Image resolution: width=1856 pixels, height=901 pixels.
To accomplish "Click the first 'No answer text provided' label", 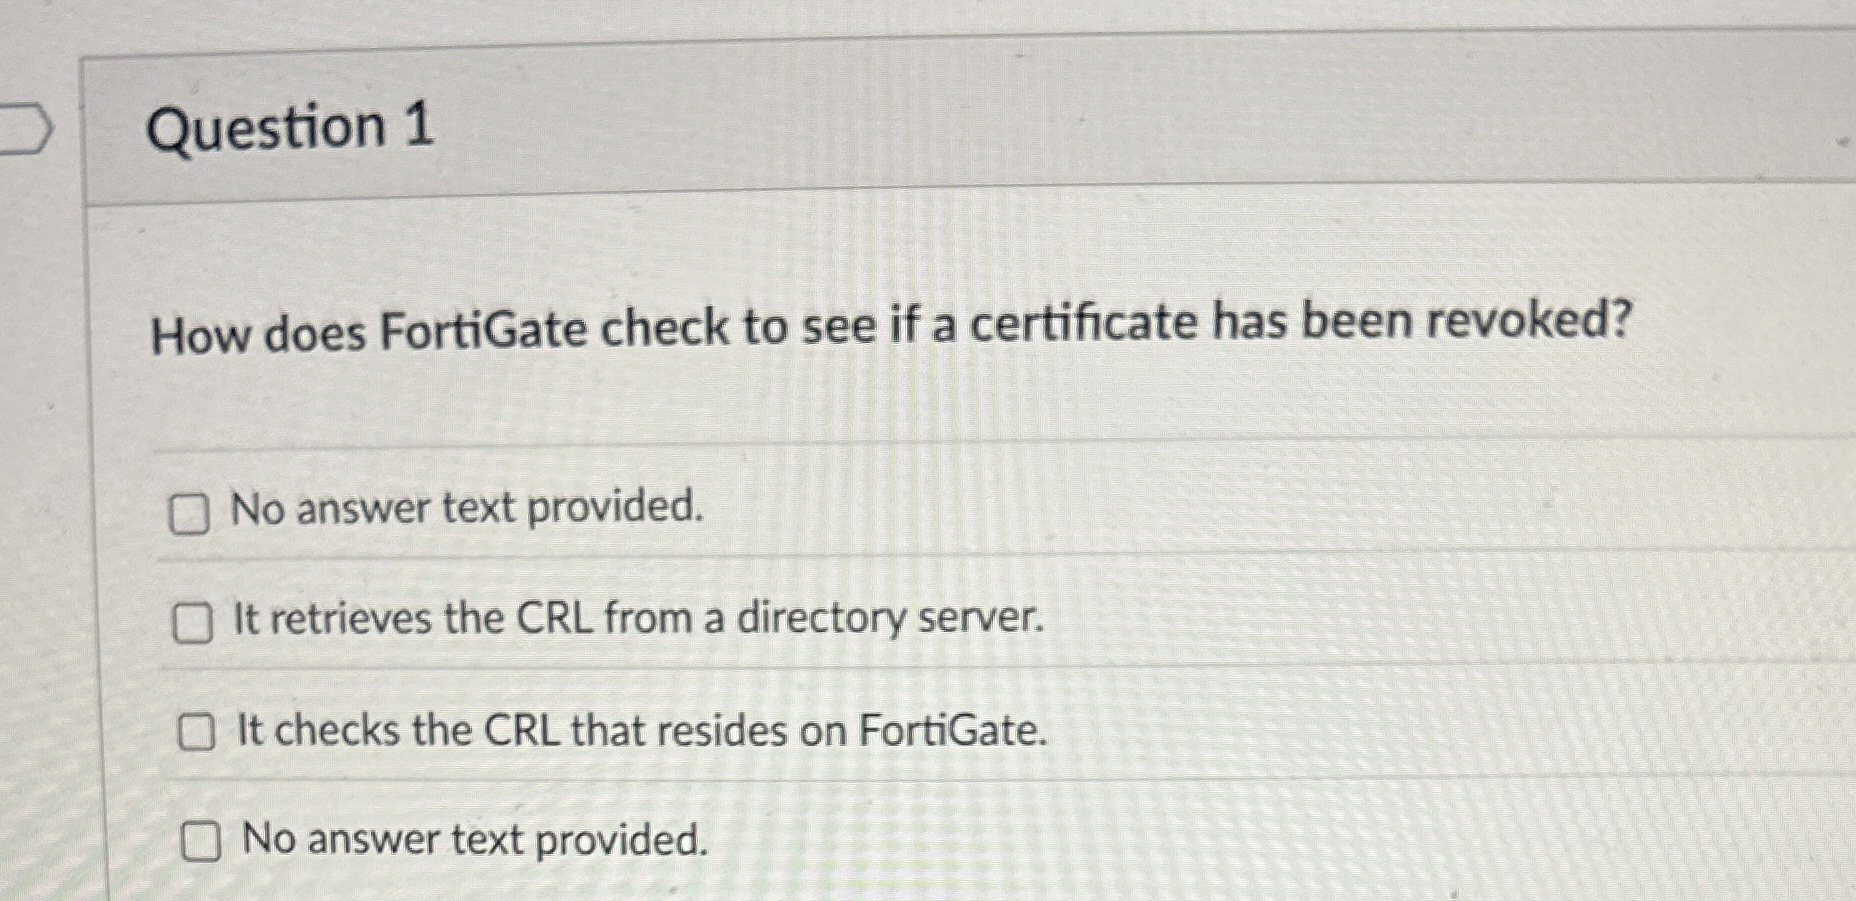I will 468,510.
